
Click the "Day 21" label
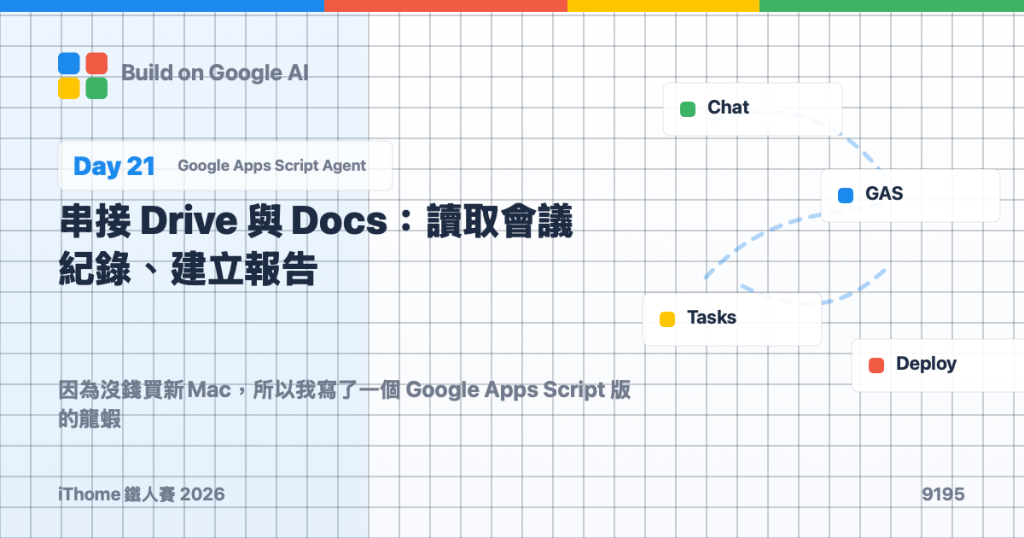114,166
